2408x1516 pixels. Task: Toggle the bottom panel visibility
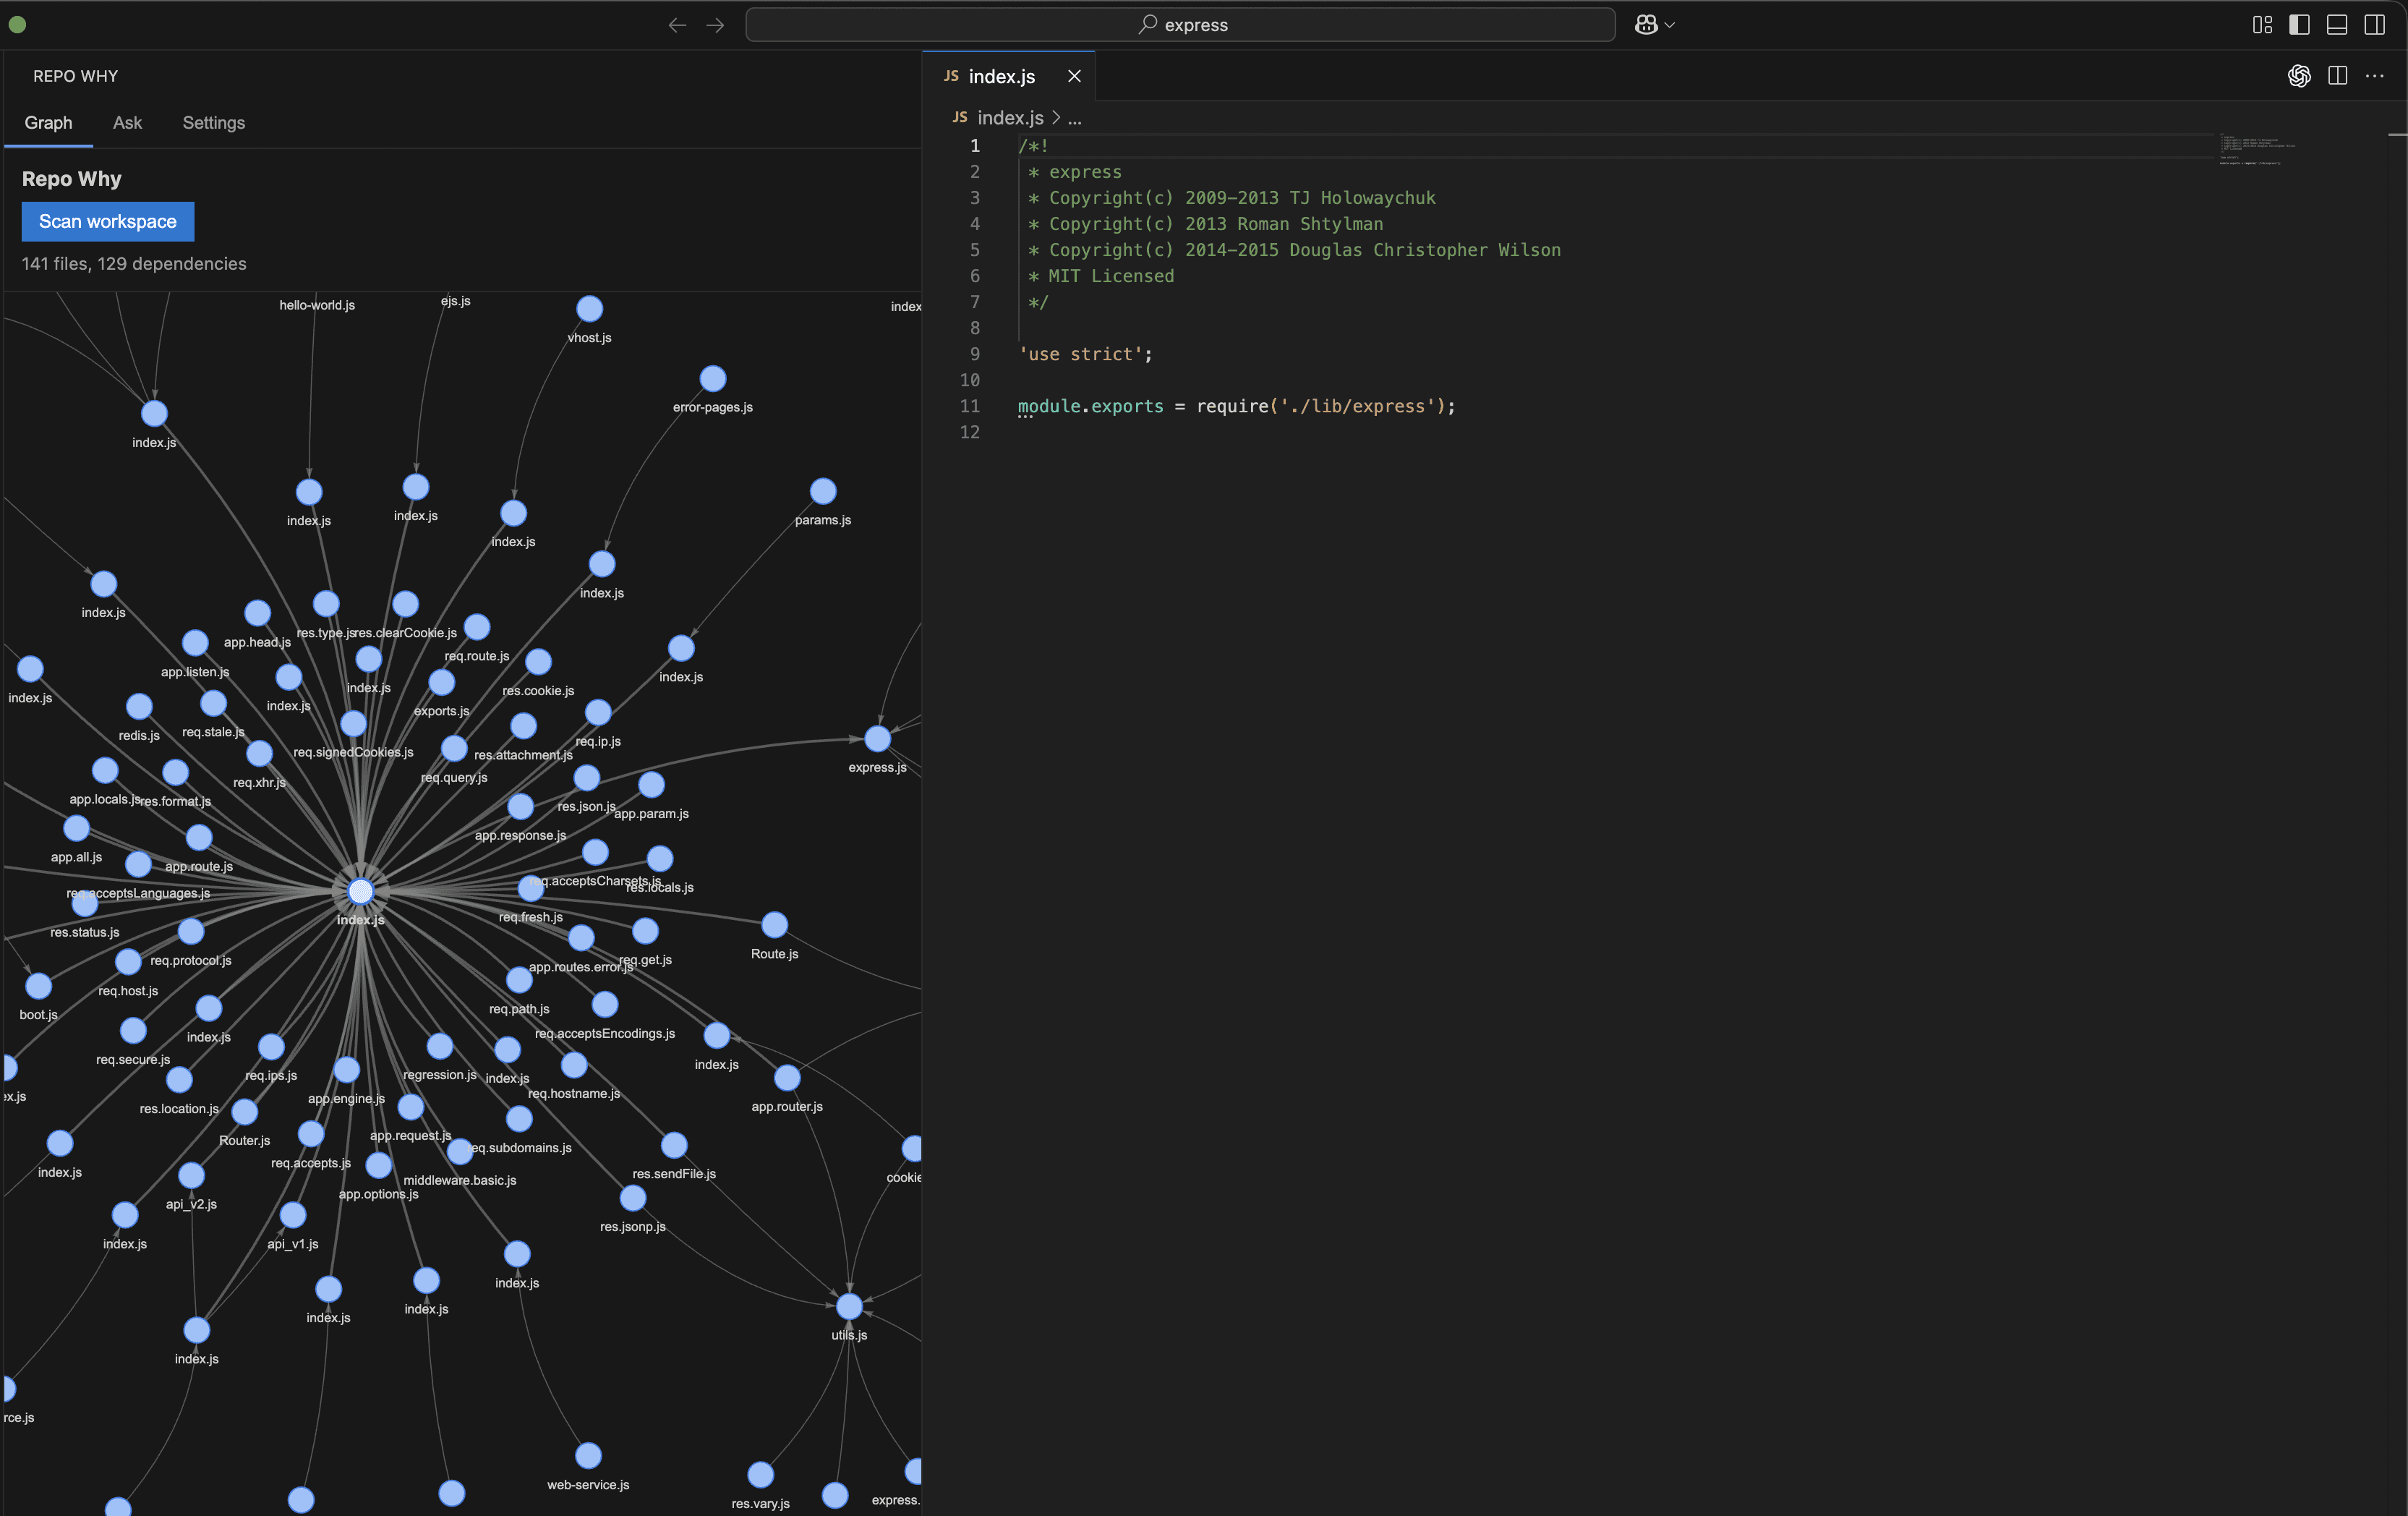2337,25
